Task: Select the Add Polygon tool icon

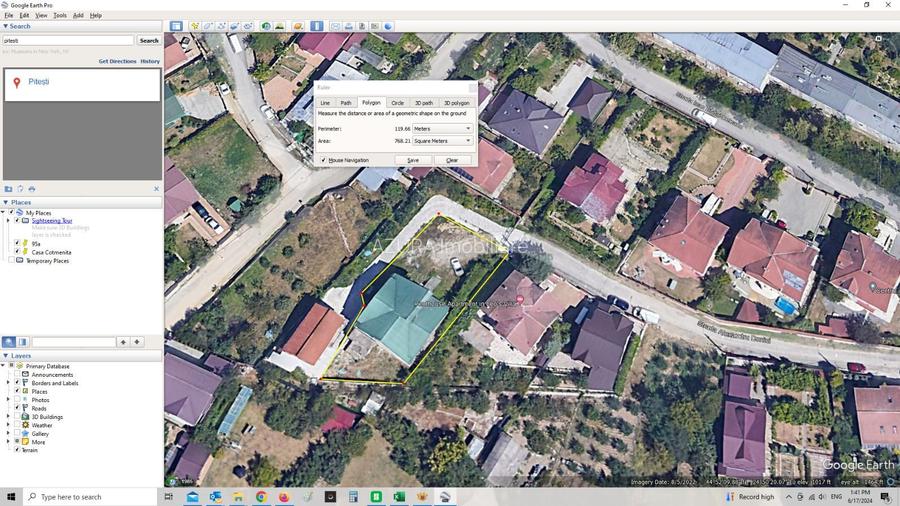Action: [x=209, y=26]
